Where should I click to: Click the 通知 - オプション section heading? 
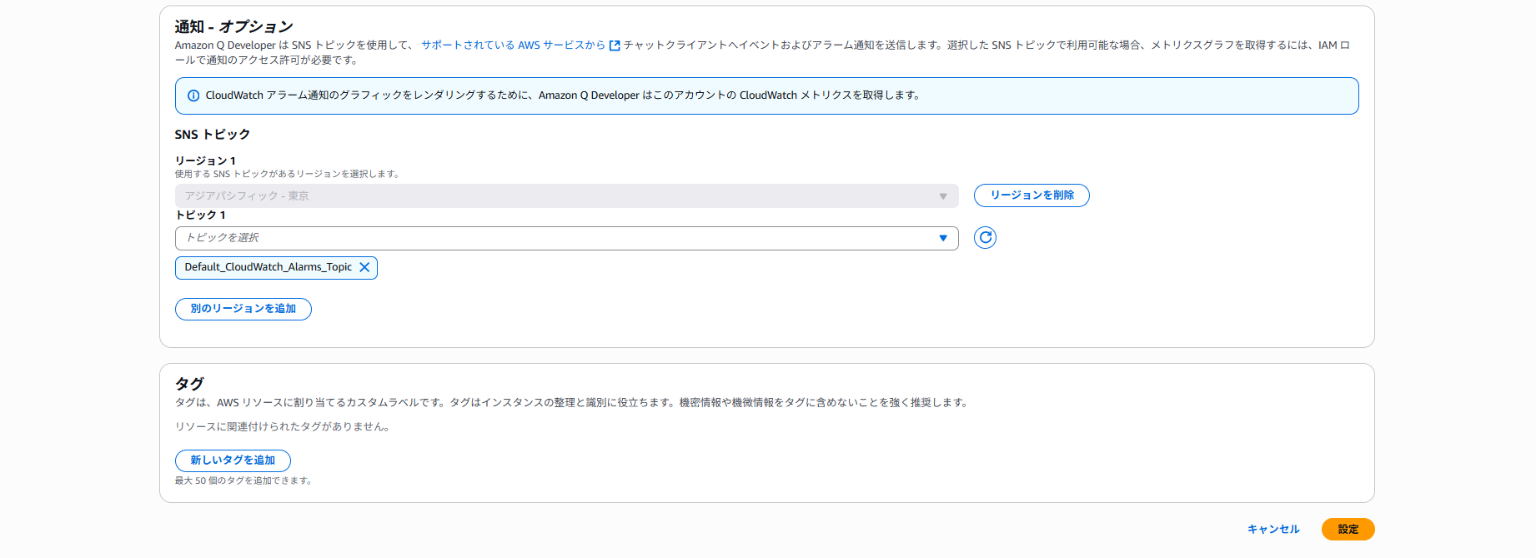pyautogui.click(x=234, y=26)
